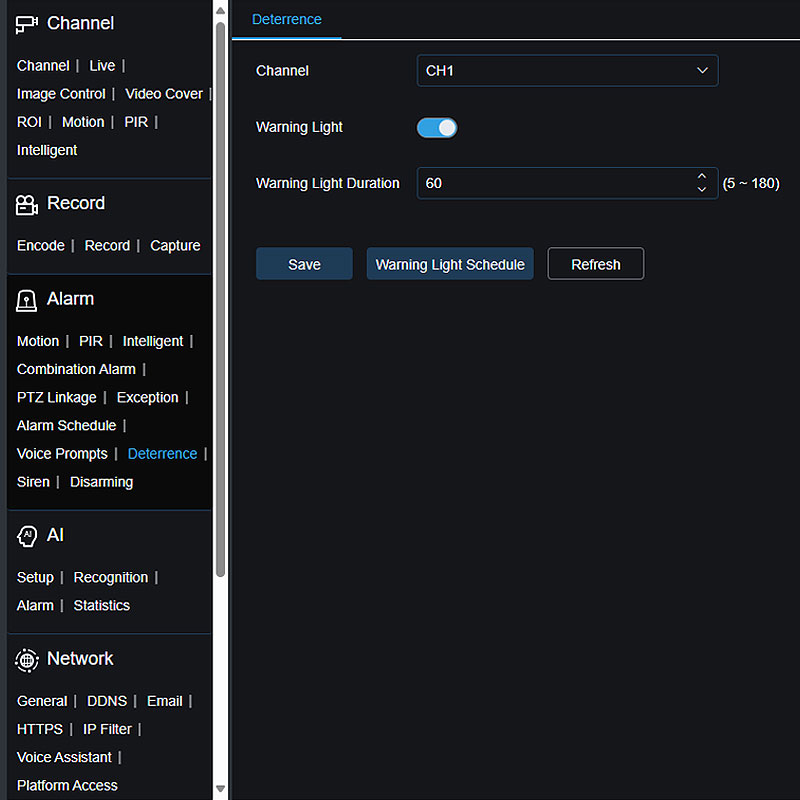Click the Network globe icon
The height and width of the screenshot is (800, 800).
tap(27, 660)
